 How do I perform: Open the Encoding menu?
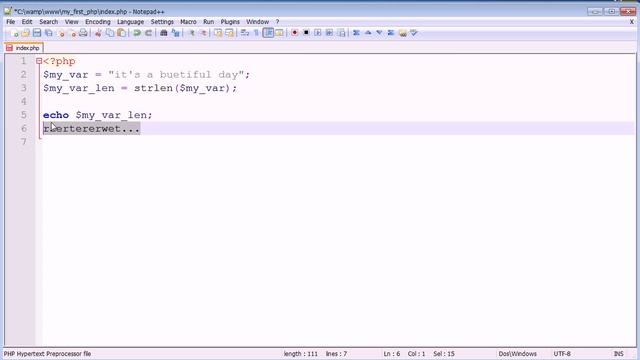pyautogui.click(x=98, y=22)
